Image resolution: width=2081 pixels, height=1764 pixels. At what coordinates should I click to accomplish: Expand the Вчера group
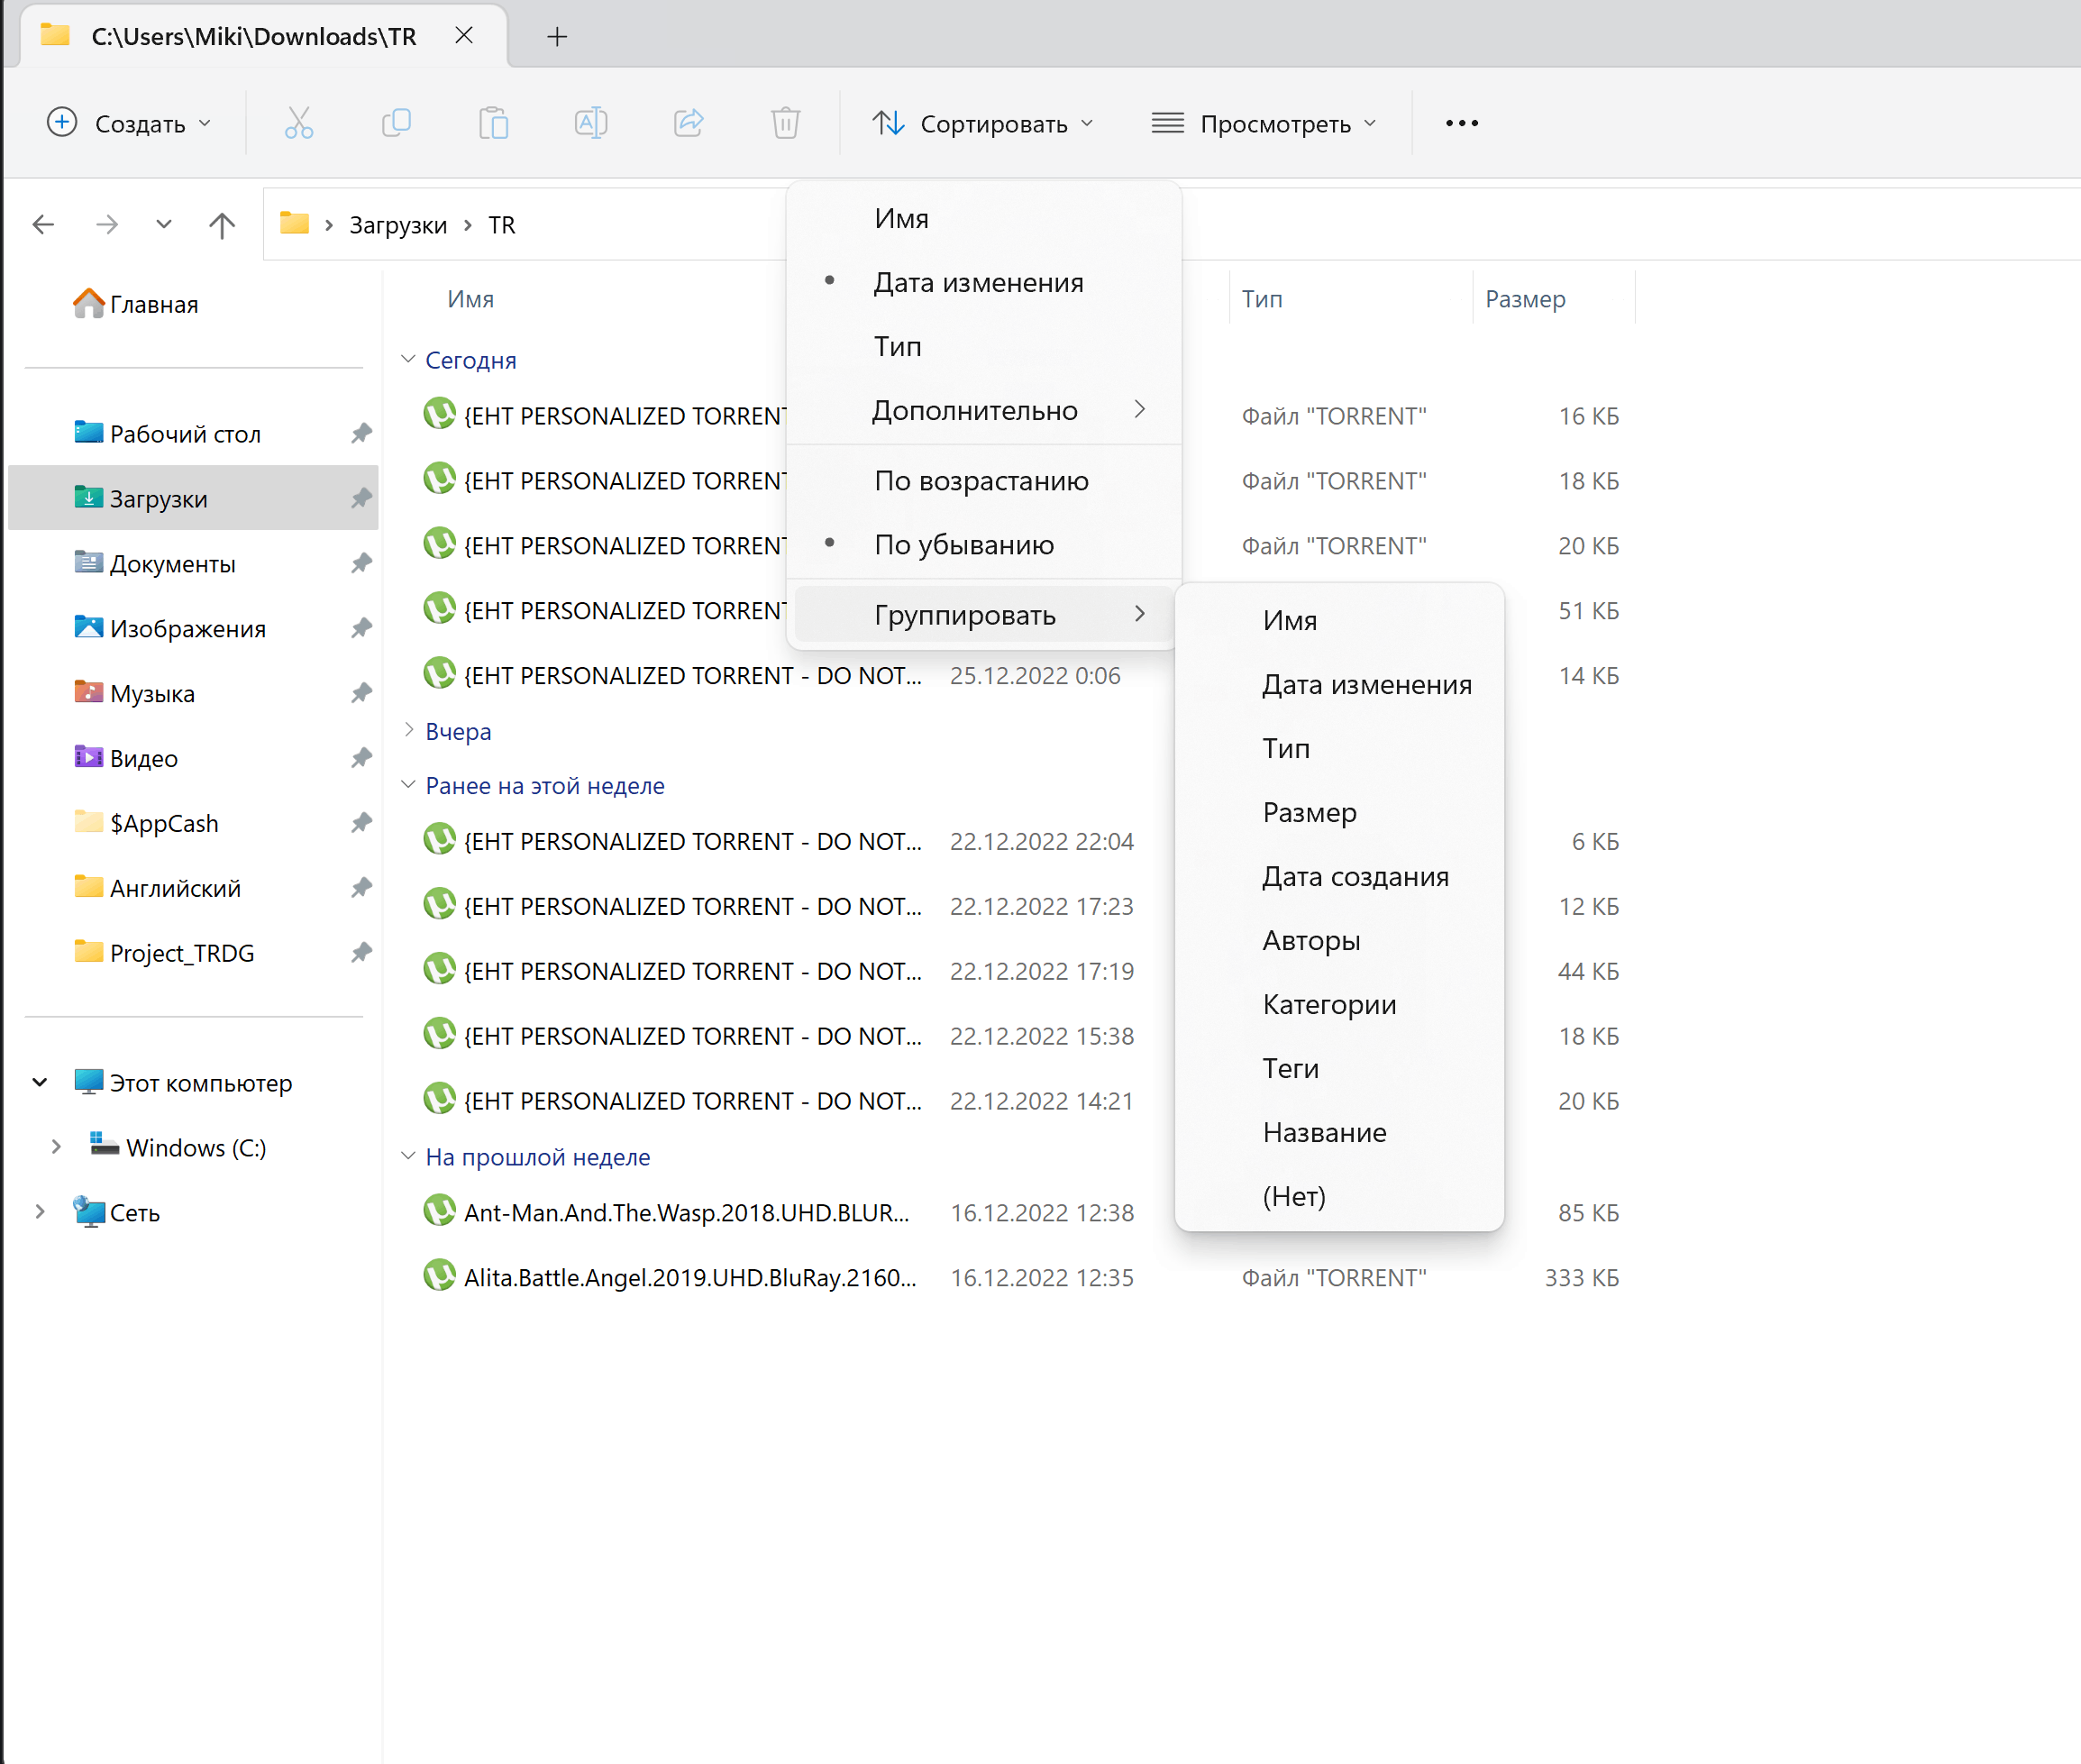[408, 730]
